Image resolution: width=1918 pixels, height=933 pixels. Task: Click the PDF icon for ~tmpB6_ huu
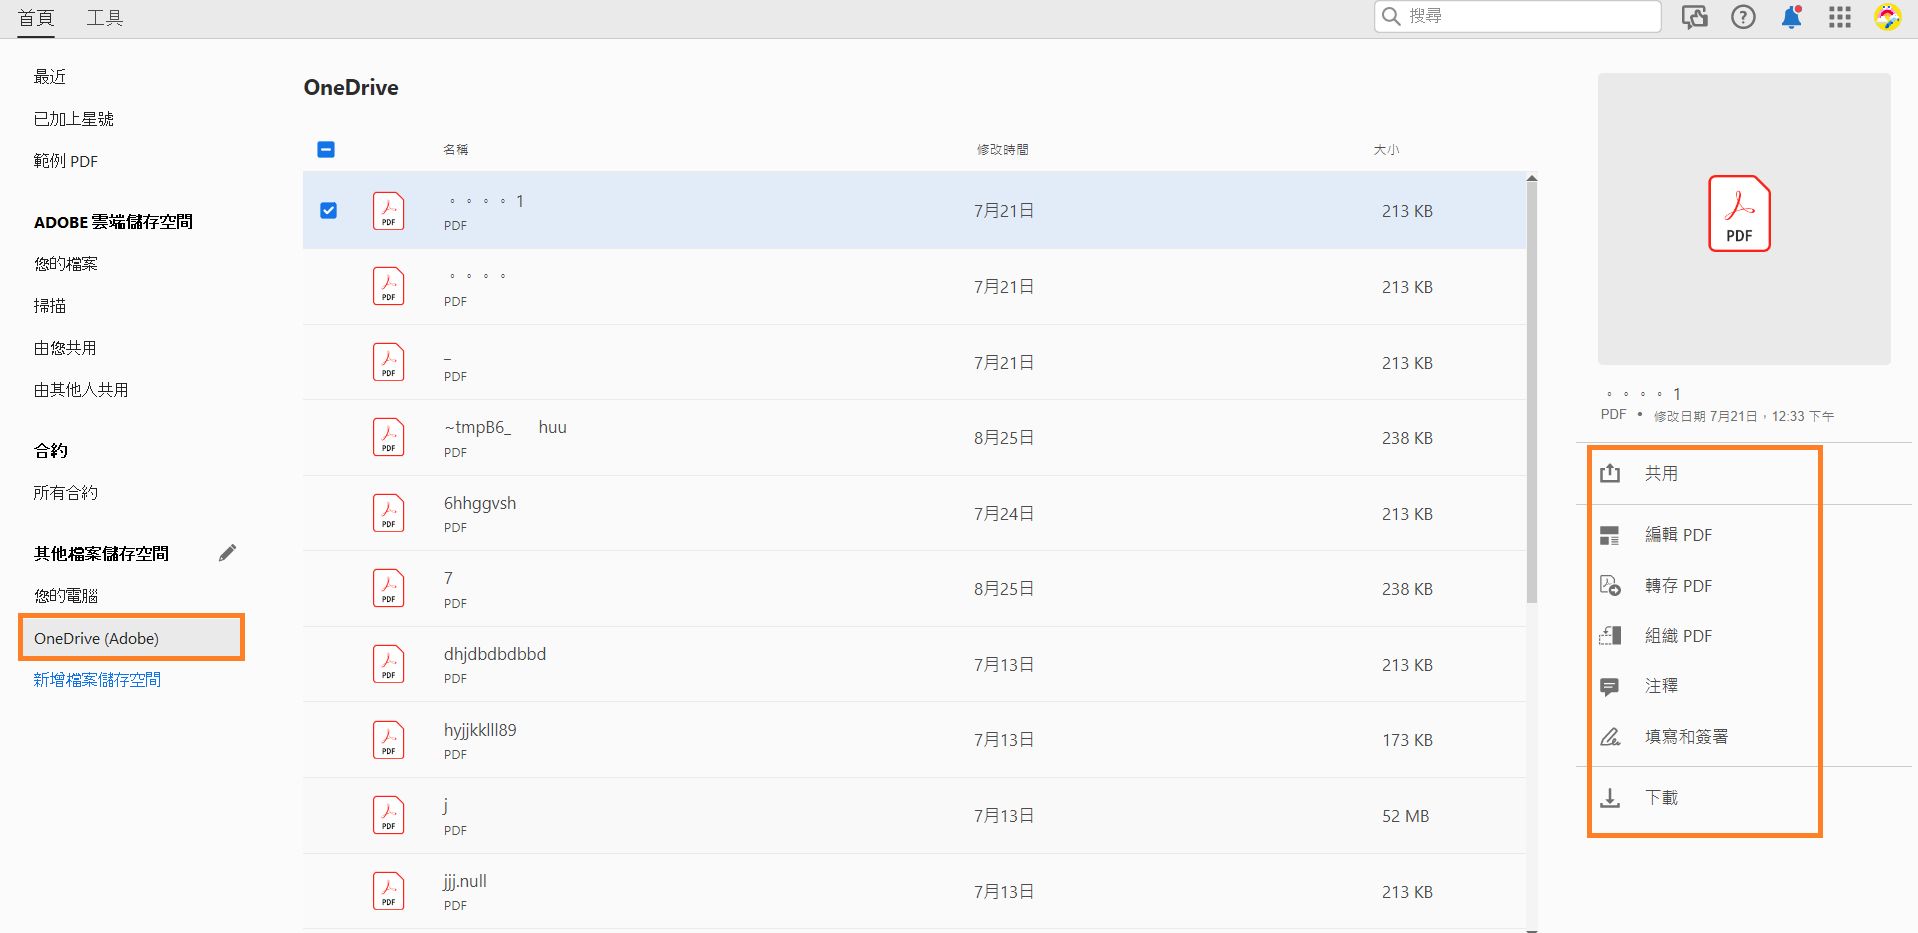388,437
